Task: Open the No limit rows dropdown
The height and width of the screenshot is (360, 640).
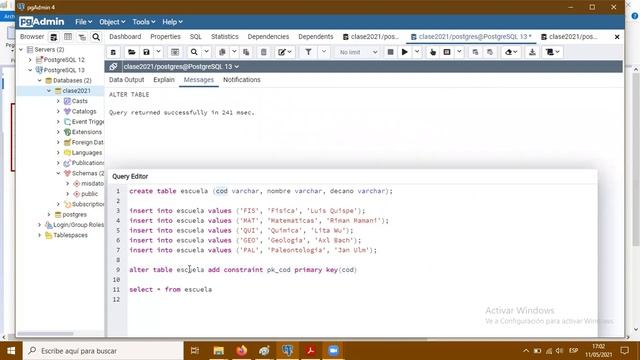Action: pyautogui.click(x=358, y=52)
